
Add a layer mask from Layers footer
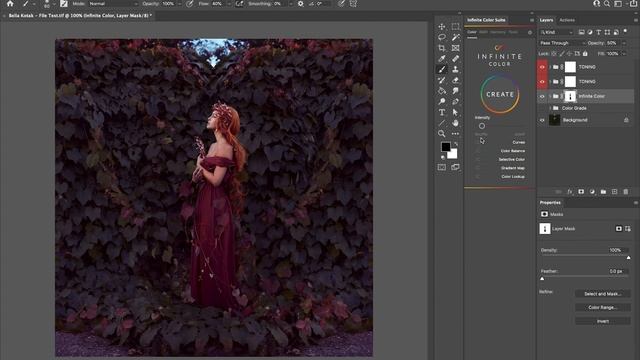pos(581,191)
